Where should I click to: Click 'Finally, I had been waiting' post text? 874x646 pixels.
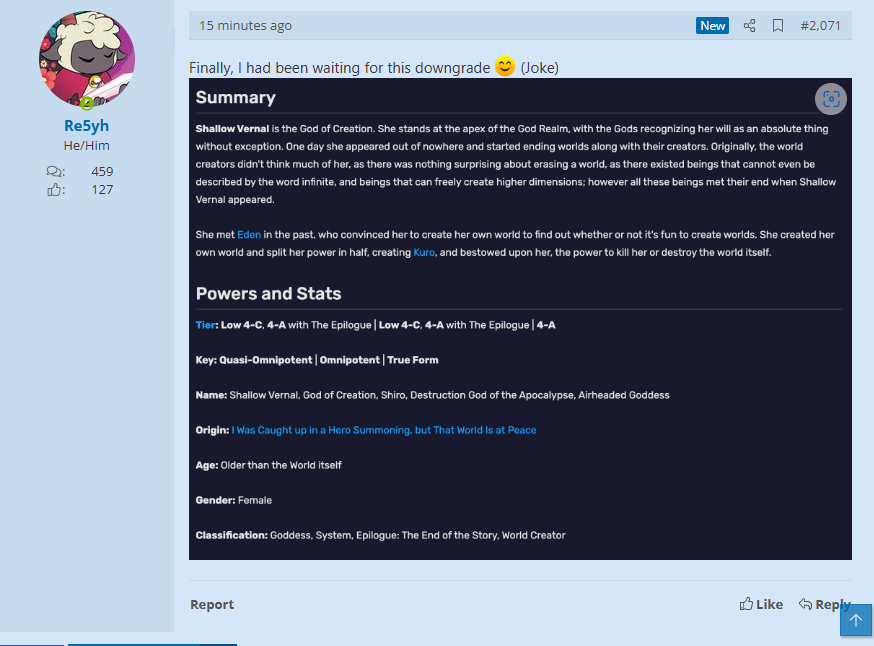click(339, 68)
